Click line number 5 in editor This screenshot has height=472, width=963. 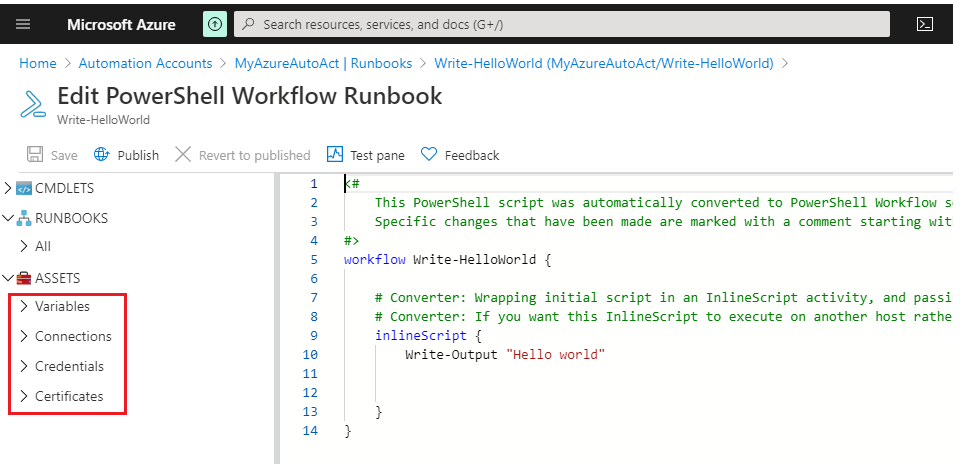[x=314, y=260]
